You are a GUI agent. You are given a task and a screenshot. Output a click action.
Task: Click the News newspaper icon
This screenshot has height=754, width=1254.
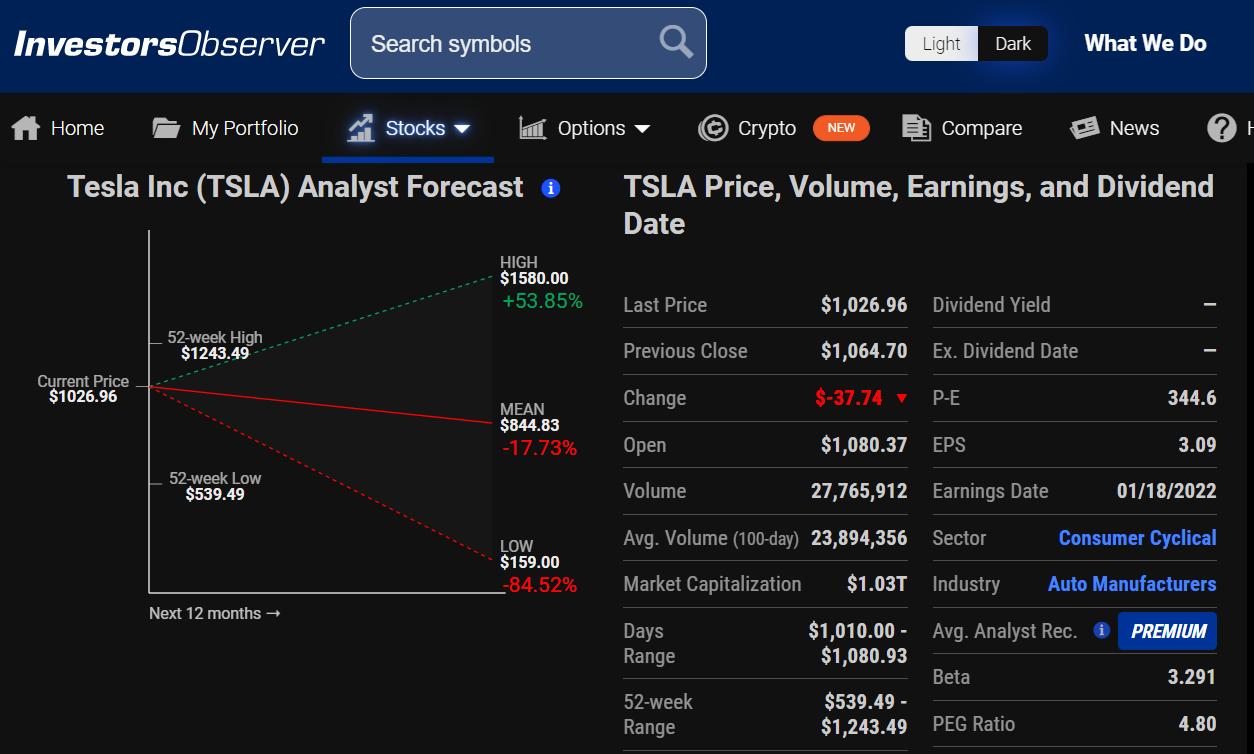pyautogui.click(x=1085, y=128)
